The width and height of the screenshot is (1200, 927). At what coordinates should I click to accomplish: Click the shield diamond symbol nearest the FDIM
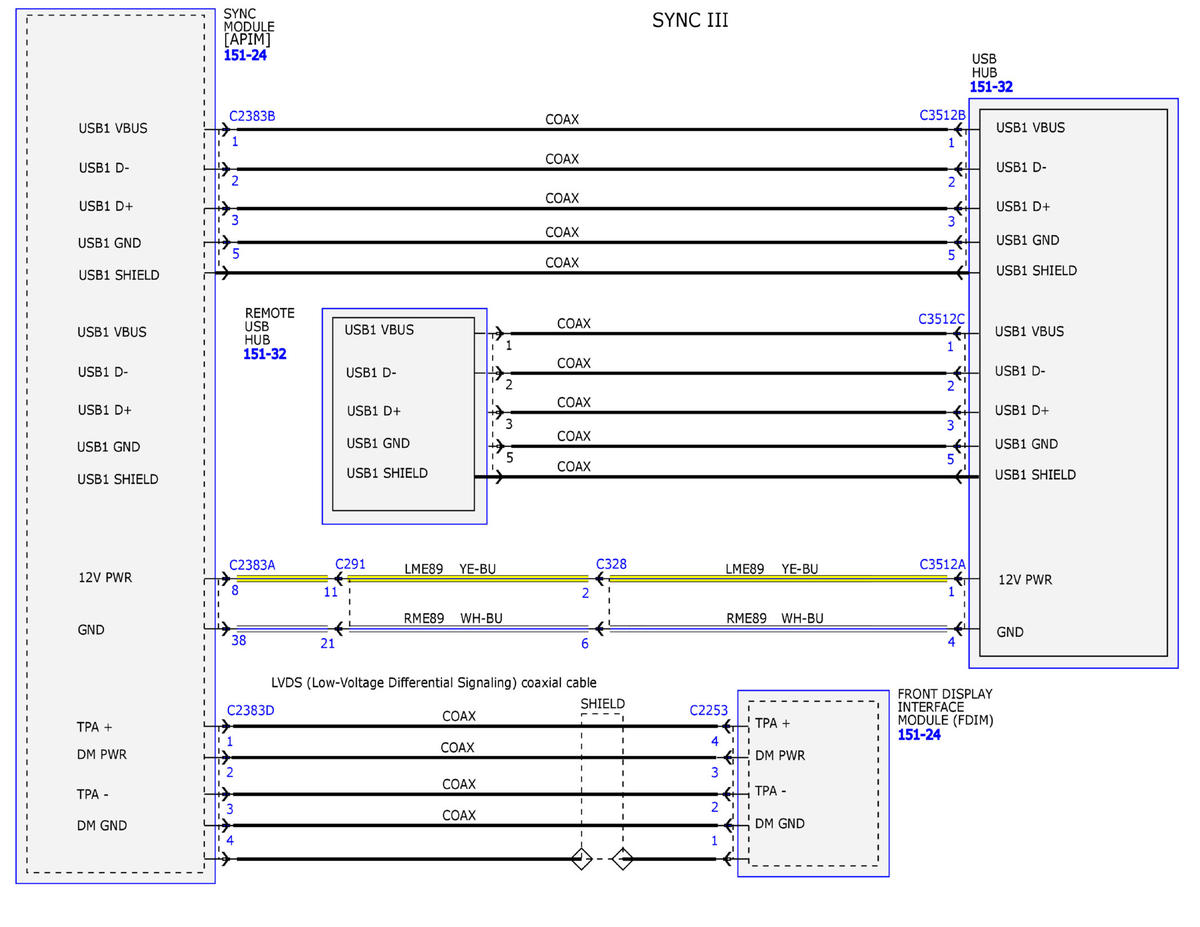point(622,859)
